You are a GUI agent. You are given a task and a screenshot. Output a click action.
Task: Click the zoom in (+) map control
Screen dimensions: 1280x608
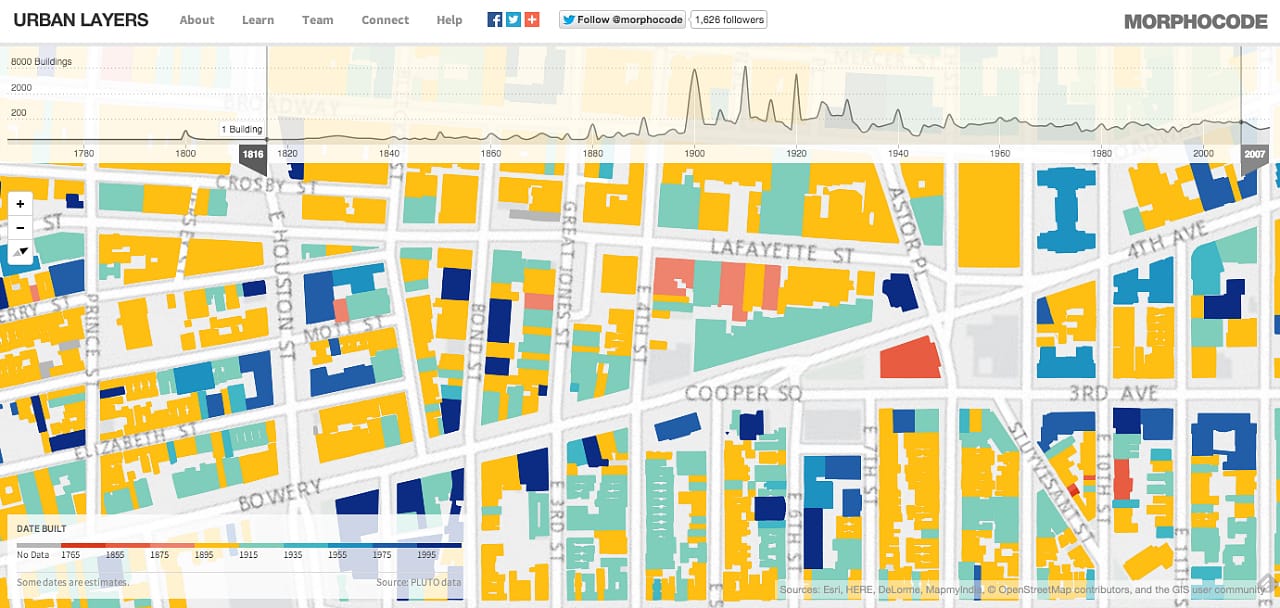pos(20,203)
